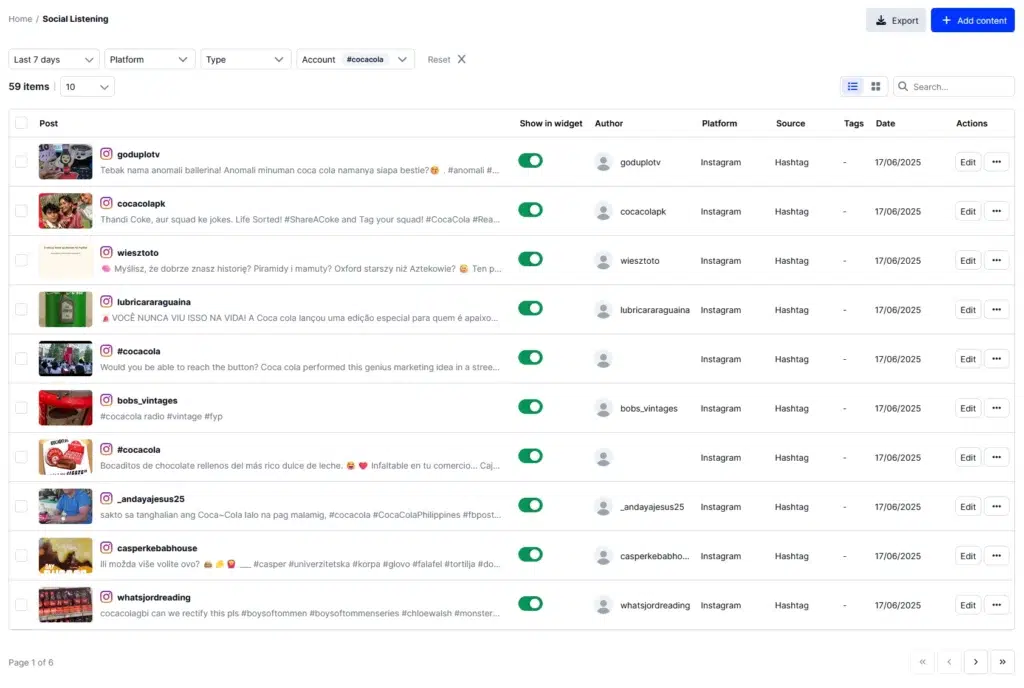Open more actions menu for bobs_vintages row

996,408
